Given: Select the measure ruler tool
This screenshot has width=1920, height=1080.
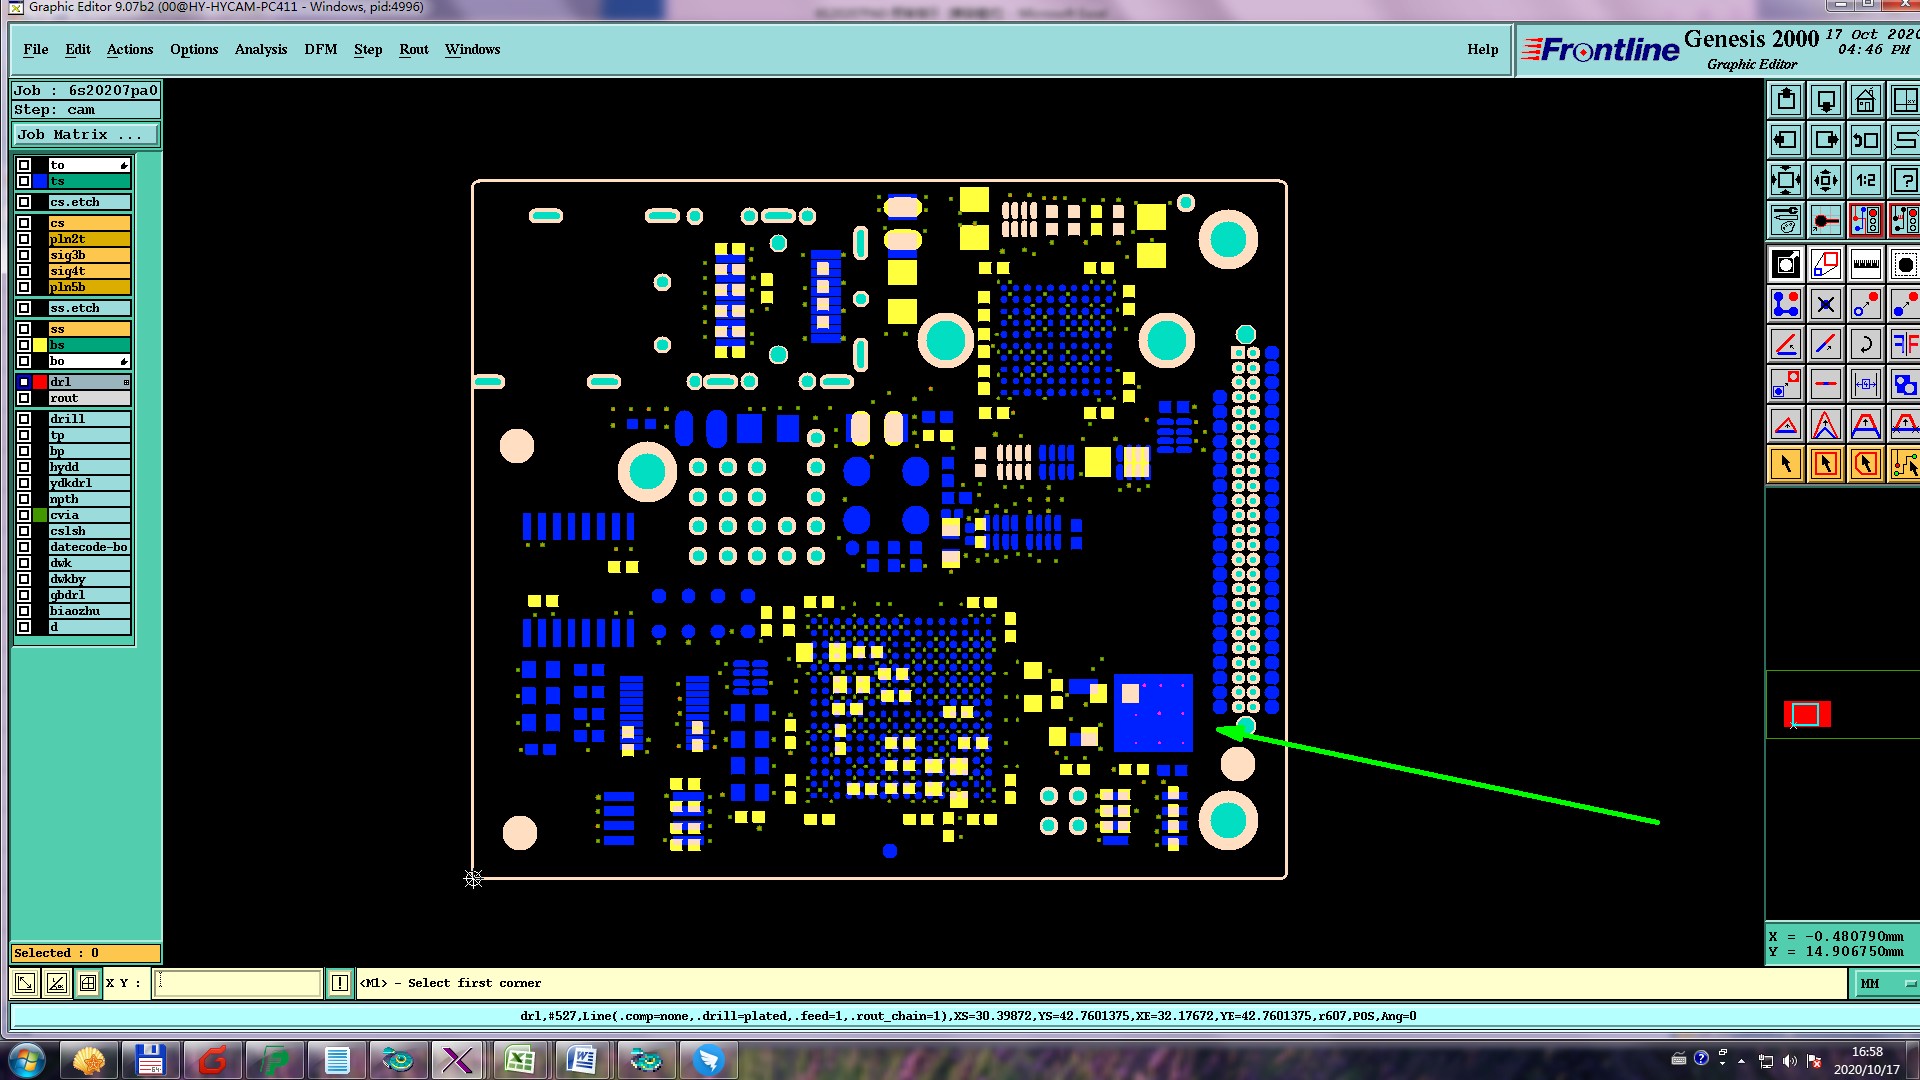Looking at the screenshot, I should 1865,265.
